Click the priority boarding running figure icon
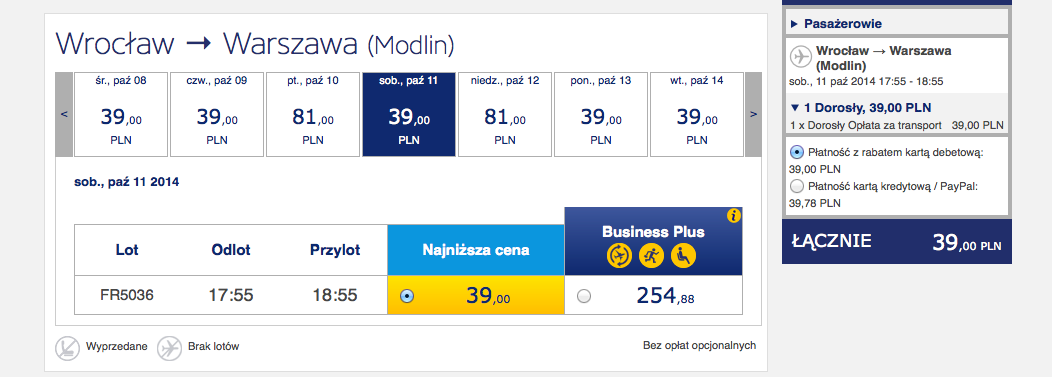The image size is (1052, 377). pos(651,256)
